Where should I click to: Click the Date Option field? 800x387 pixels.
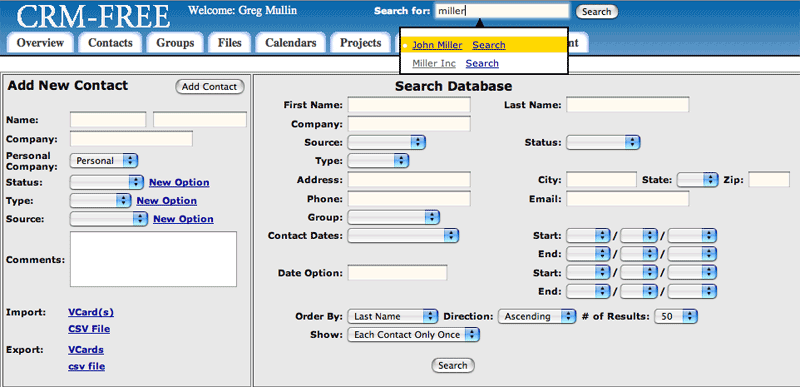coord(397,272)
